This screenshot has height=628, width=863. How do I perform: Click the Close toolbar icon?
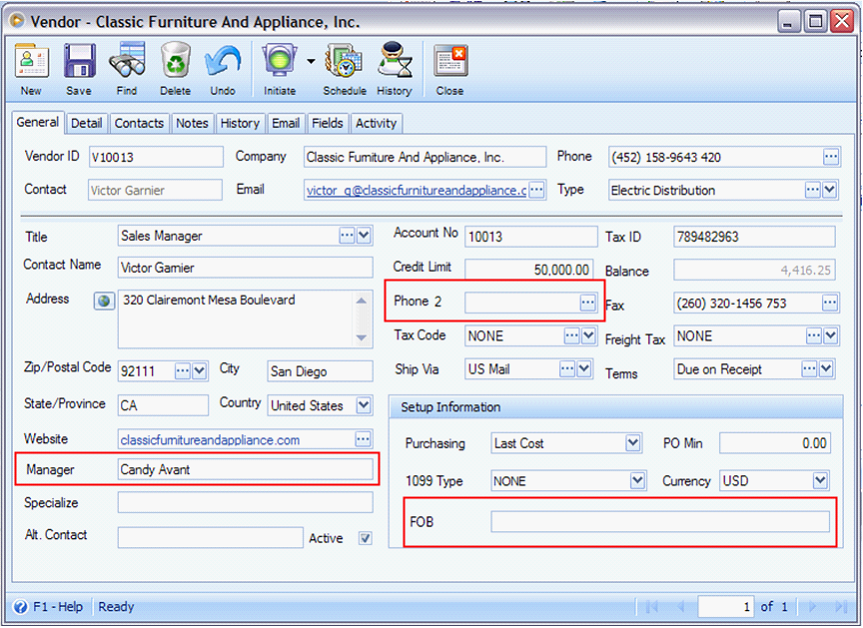pyautogui.click(x=450, y=61)
